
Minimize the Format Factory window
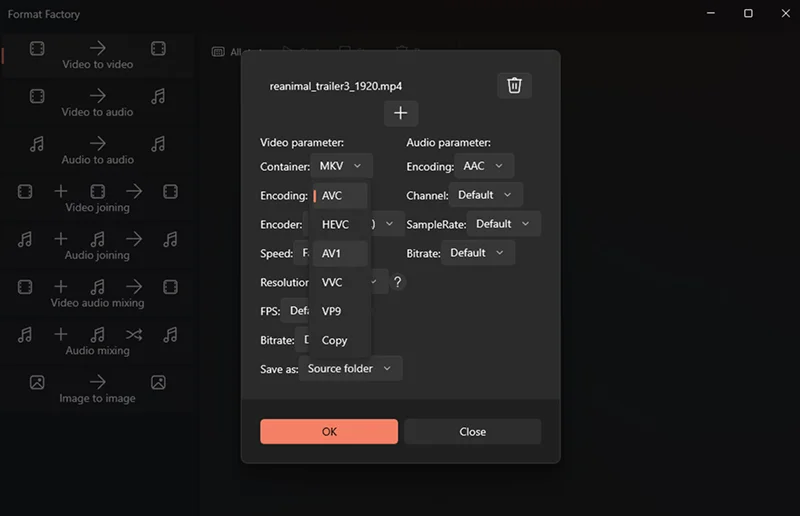tap(711, 13)
